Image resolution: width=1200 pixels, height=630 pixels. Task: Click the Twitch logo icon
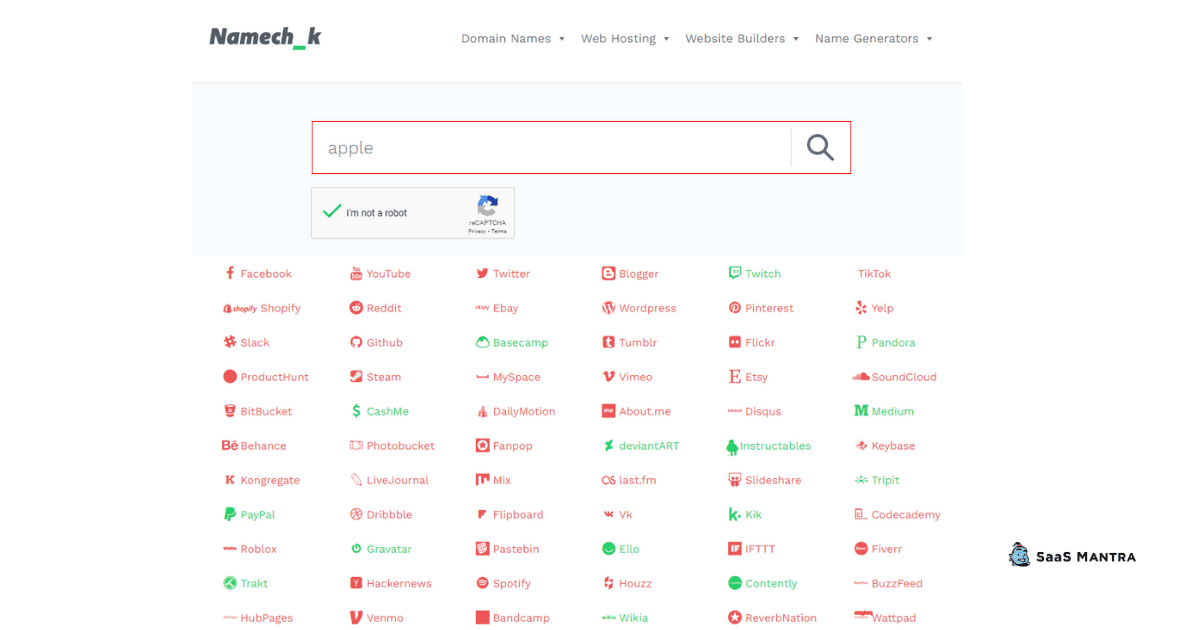click(735, 273)
